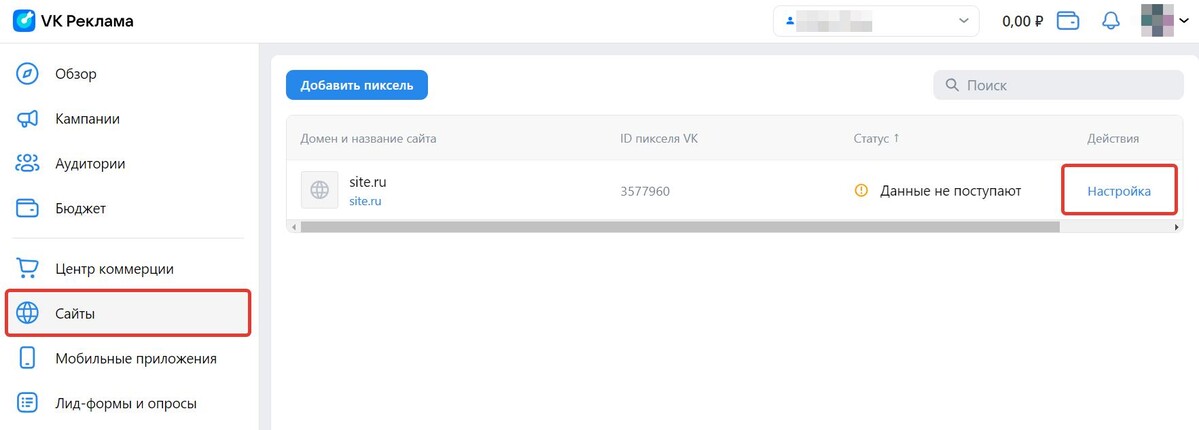Select the Сайты menu item
The height and width of the screenshot is (430, 1199).
tap(128, 312)
